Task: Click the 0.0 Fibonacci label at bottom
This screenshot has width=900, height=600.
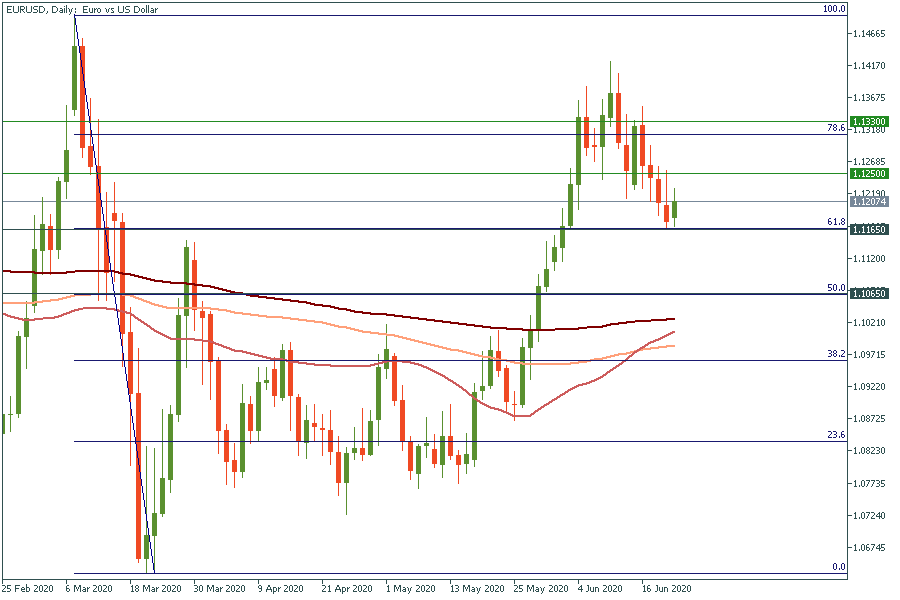Action: coord(839,567)
